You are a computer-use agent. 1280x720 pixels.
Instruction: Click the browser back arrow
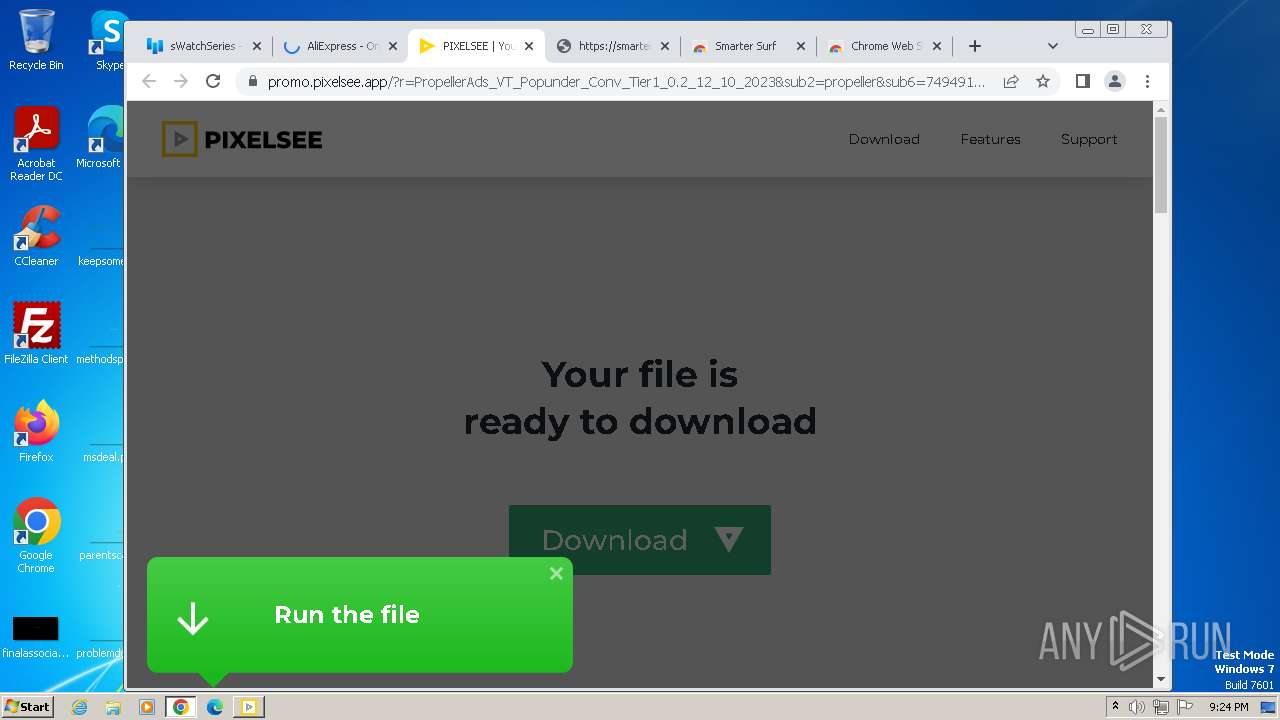[149, 81]
